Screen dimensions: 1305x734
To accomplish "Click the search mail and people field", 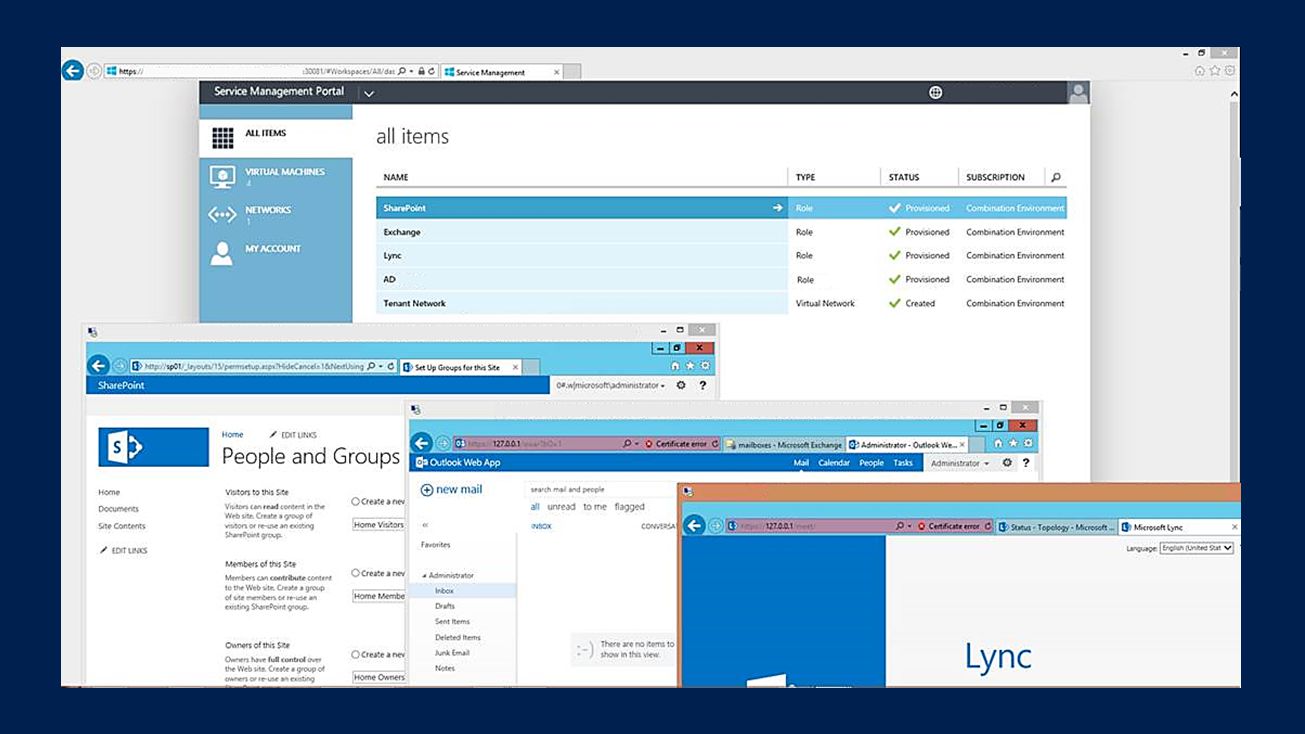I will 600,489.
